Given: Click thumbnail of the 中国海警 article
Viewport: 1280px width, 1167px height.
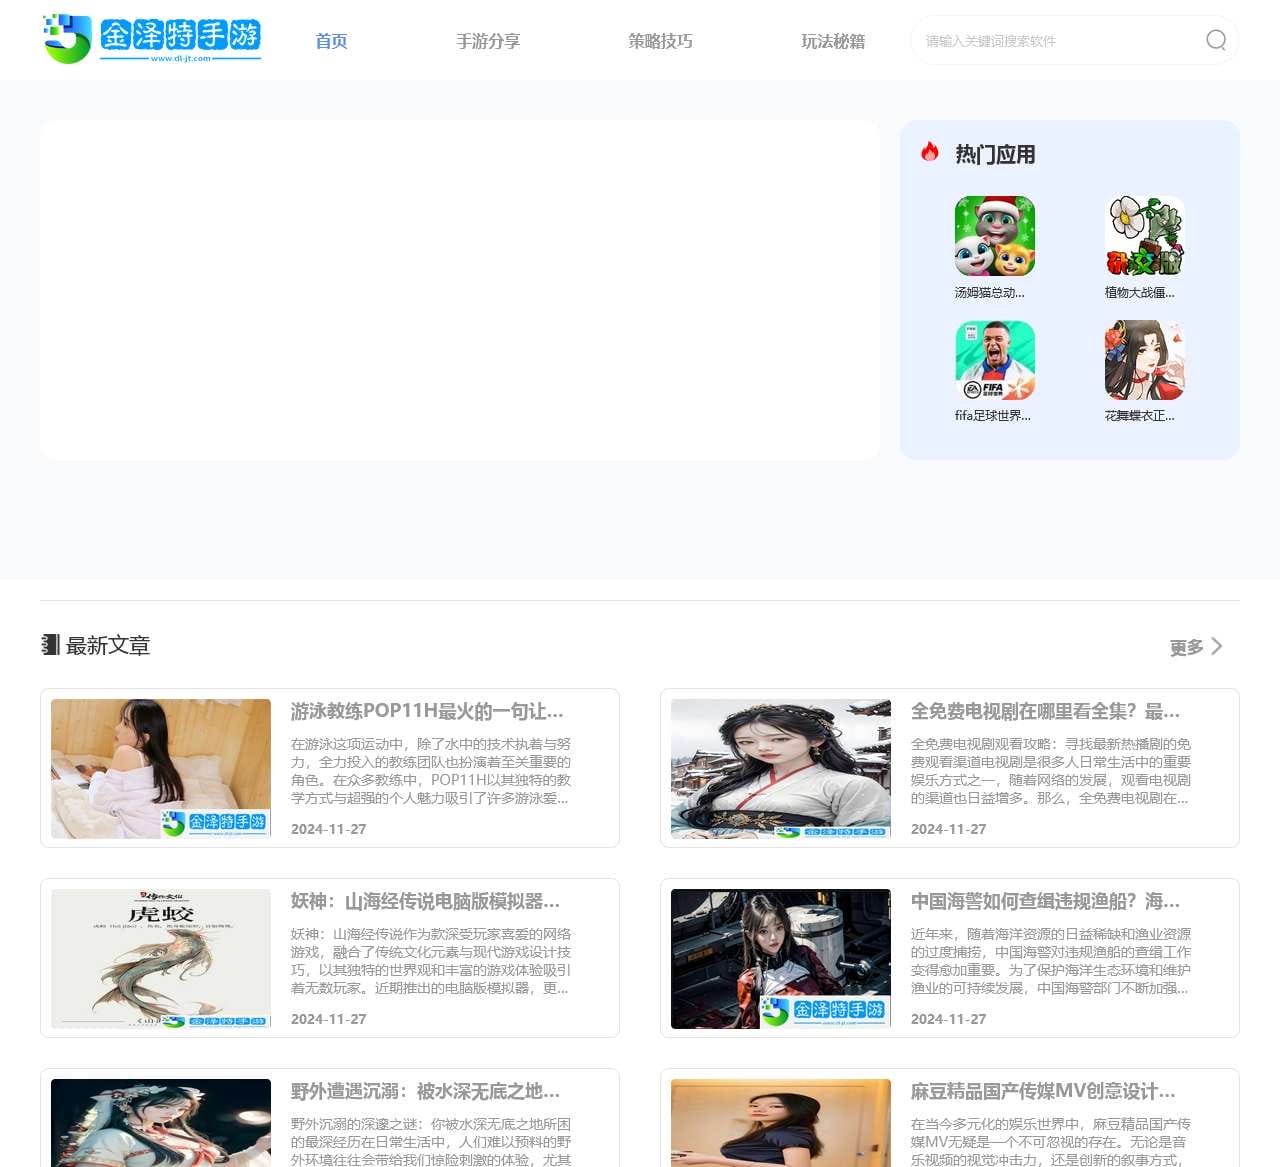Looking at the screenshot, I should [781, 958].
